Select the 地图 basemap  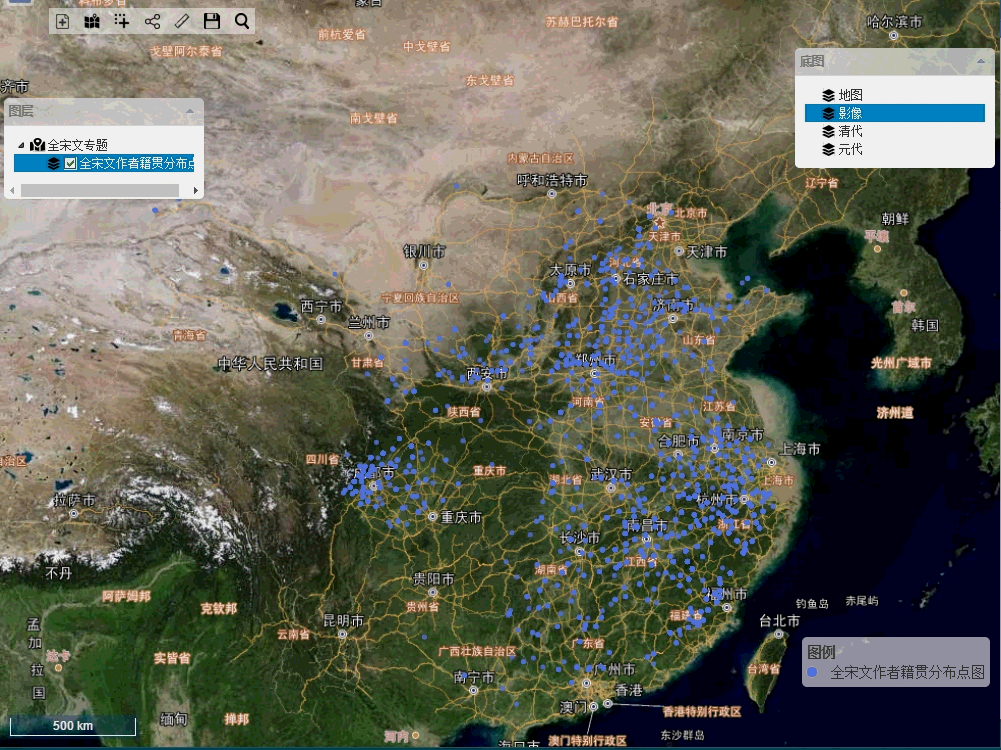(x=850, y=95)
